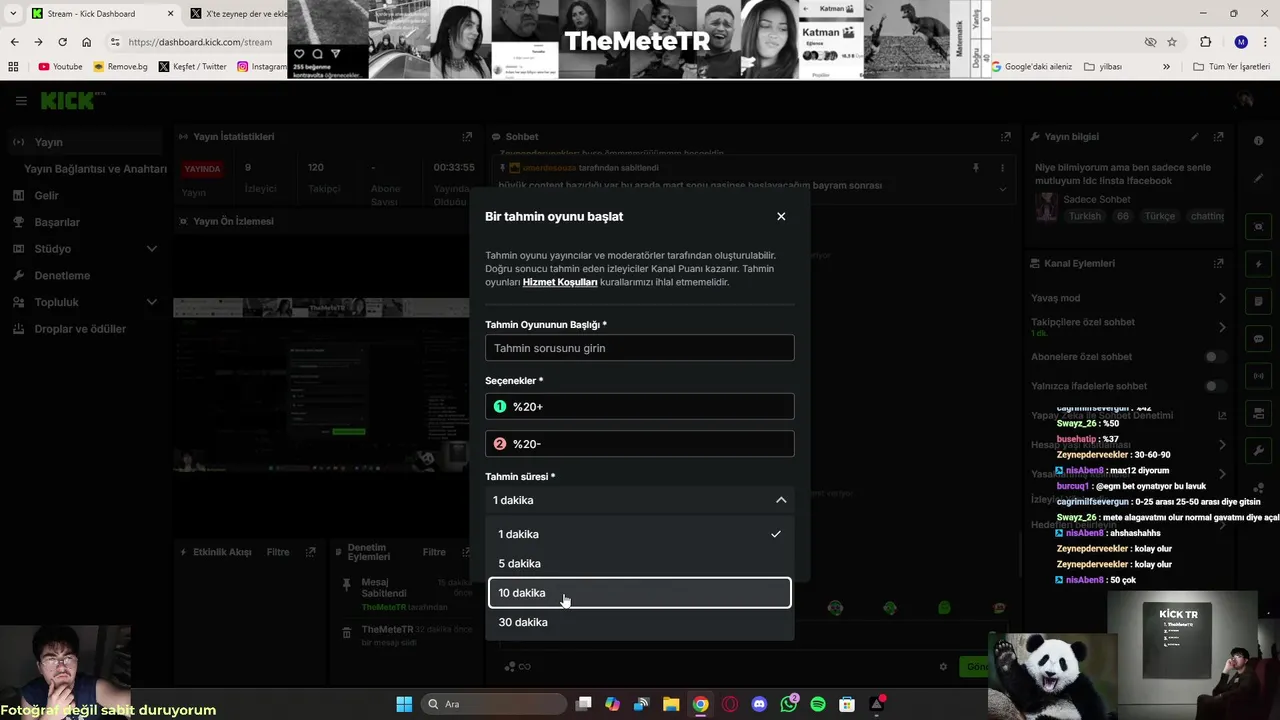Pick the 30 dakika duration option
This screenshot has height=720, width=1280.
[x=640, y=622]
